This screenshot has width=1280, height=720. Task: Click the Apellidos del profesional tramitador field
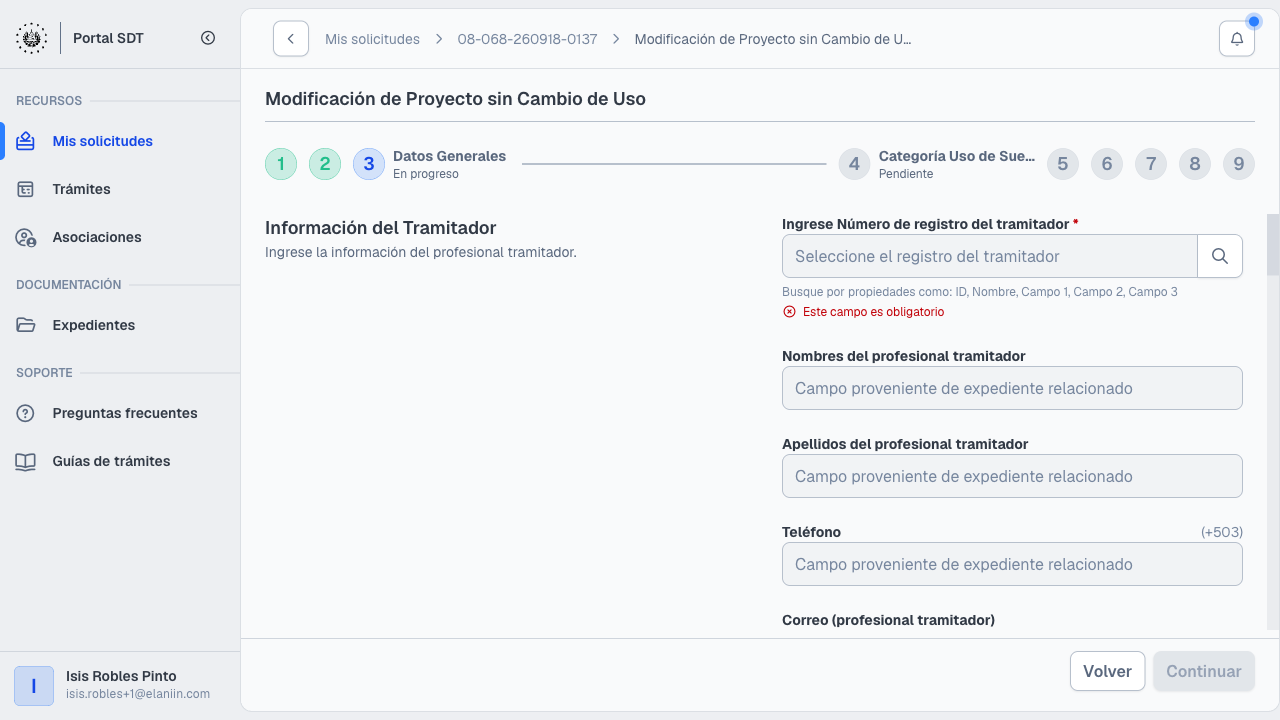1012,476
